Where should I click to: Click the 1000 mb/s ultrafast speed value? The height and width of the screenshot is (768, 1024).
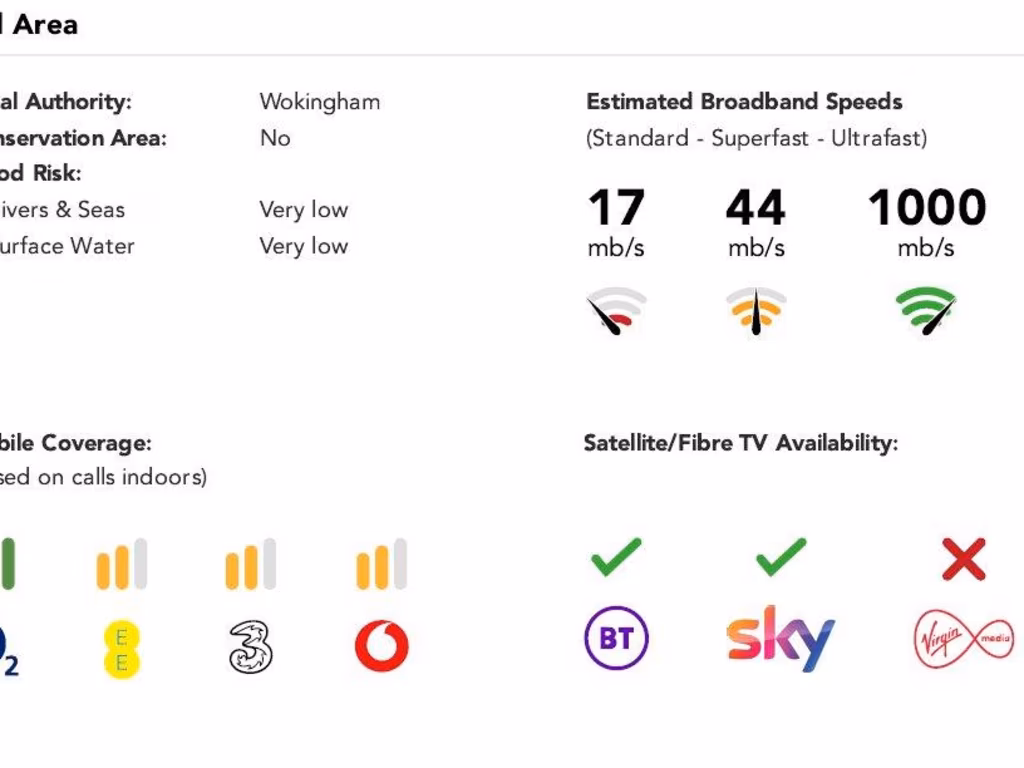926,208
